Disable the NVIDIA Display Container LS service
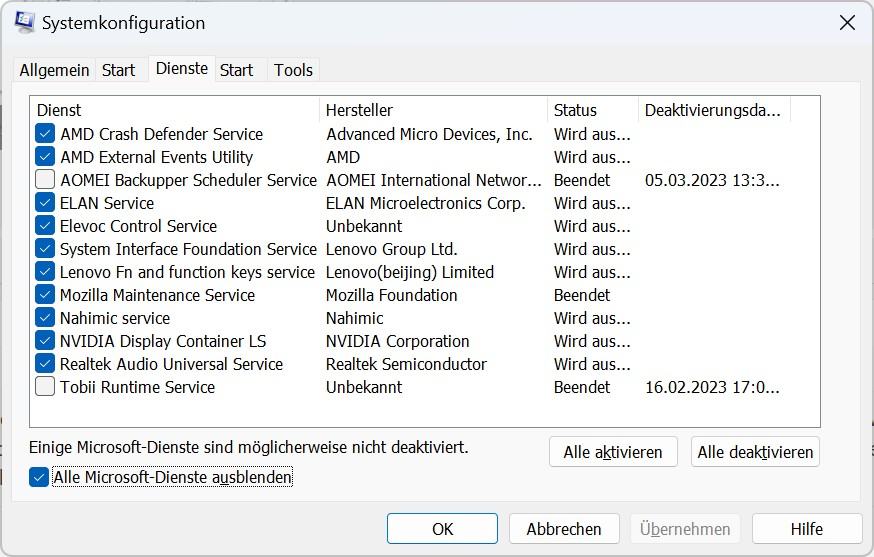 pos(45,341)
